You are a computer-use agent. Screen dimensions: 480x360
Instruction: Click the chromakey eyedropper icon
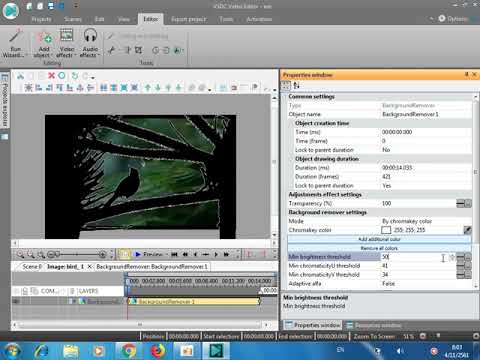click(467, 230)
